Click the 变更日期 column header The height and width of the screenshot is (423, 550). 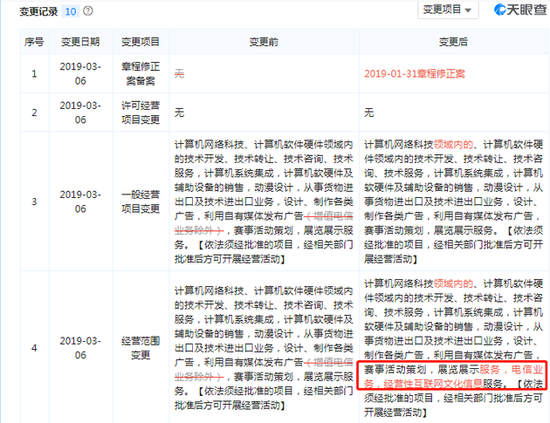[x=80, y=42]
